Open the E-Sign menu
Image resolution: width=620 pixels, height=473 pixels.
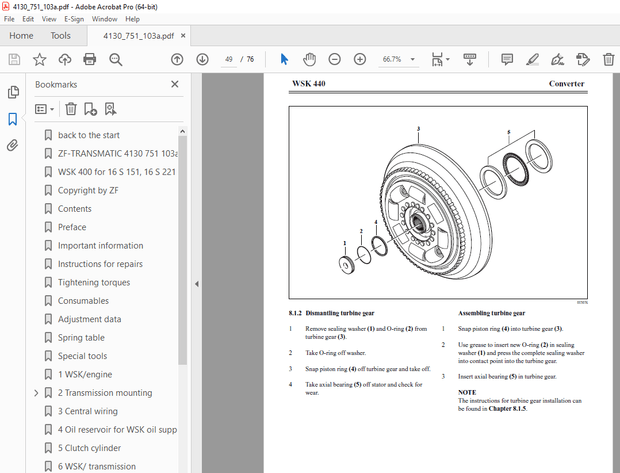click(x=74, y=19)
